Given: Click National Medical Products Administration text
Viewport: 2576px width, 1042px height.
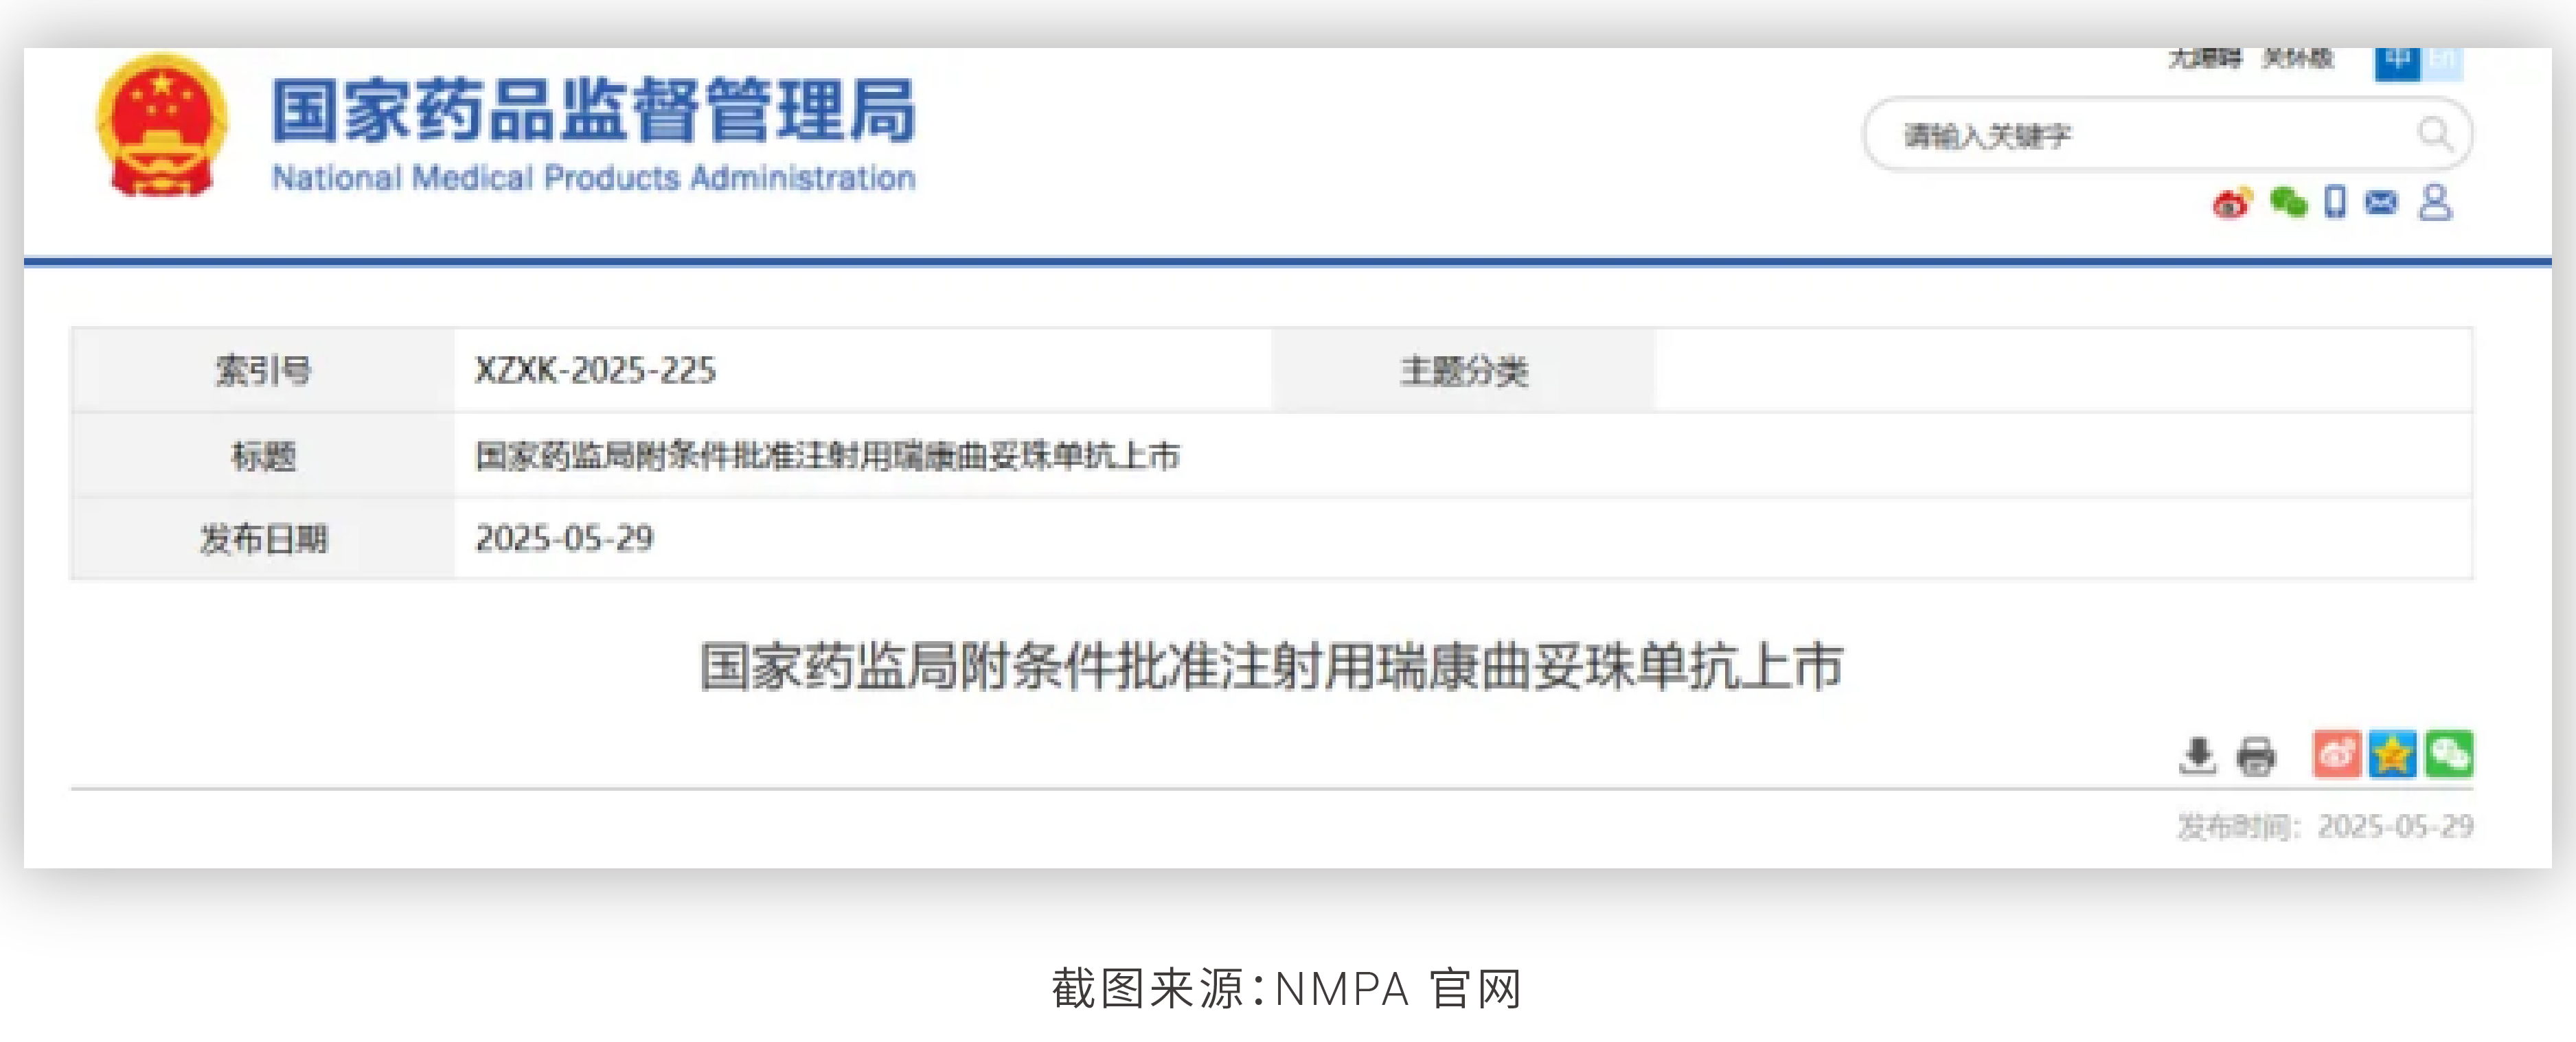Looking at the screenshot, I should [x=594, y=178].
